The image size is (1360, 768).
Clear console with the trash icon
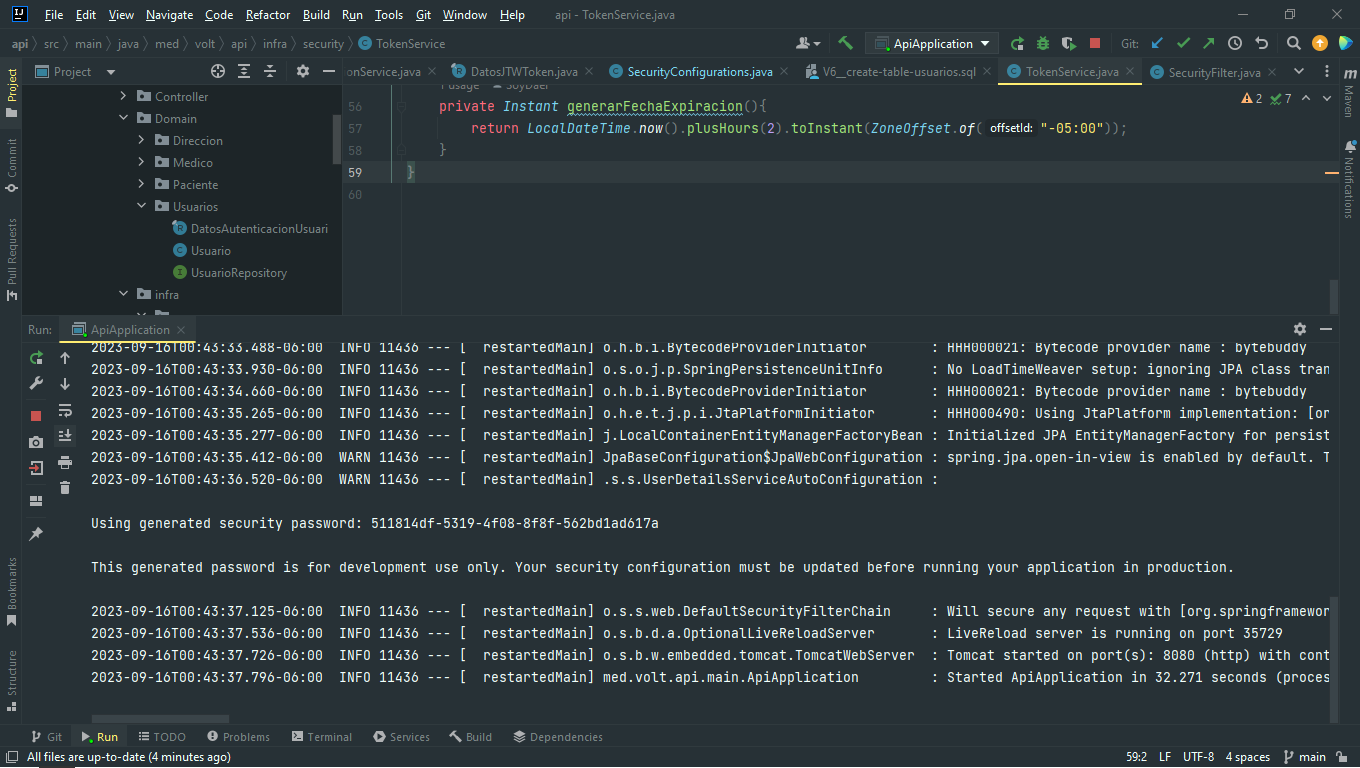click(x=65, y=487)
